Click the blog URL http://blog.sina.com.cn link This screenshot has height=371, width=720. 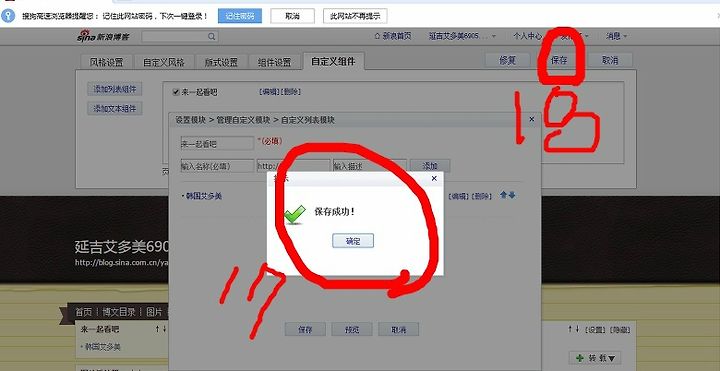click(x=122, y=263)
